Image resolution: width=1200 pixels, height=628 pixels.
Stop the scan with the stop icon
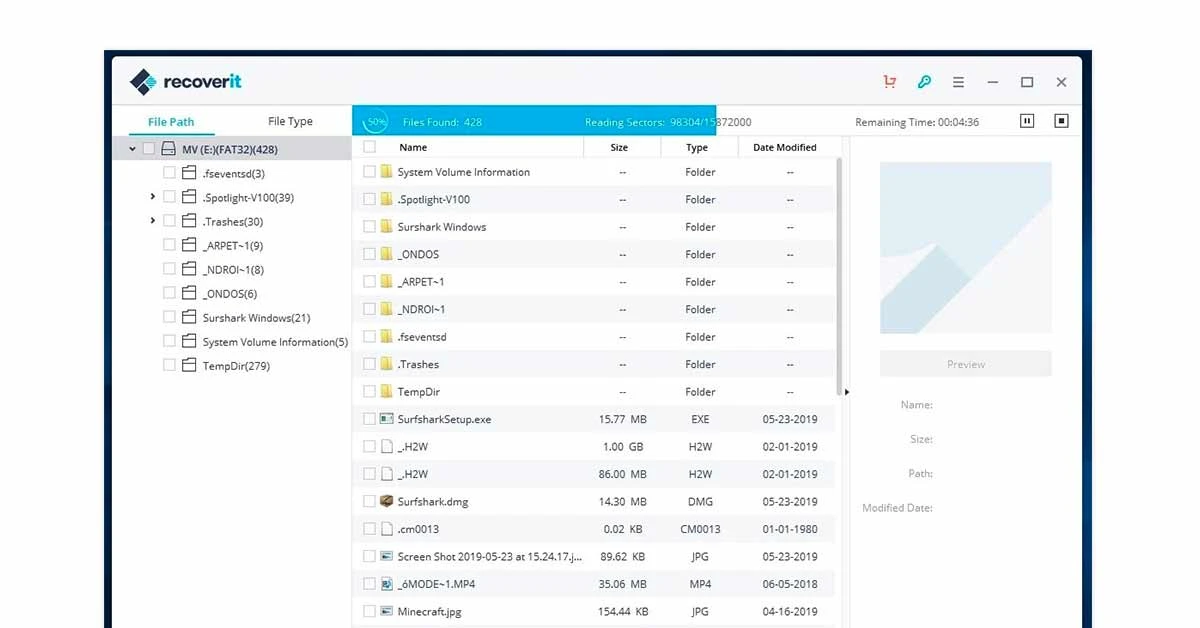(x=1060, y=120)
